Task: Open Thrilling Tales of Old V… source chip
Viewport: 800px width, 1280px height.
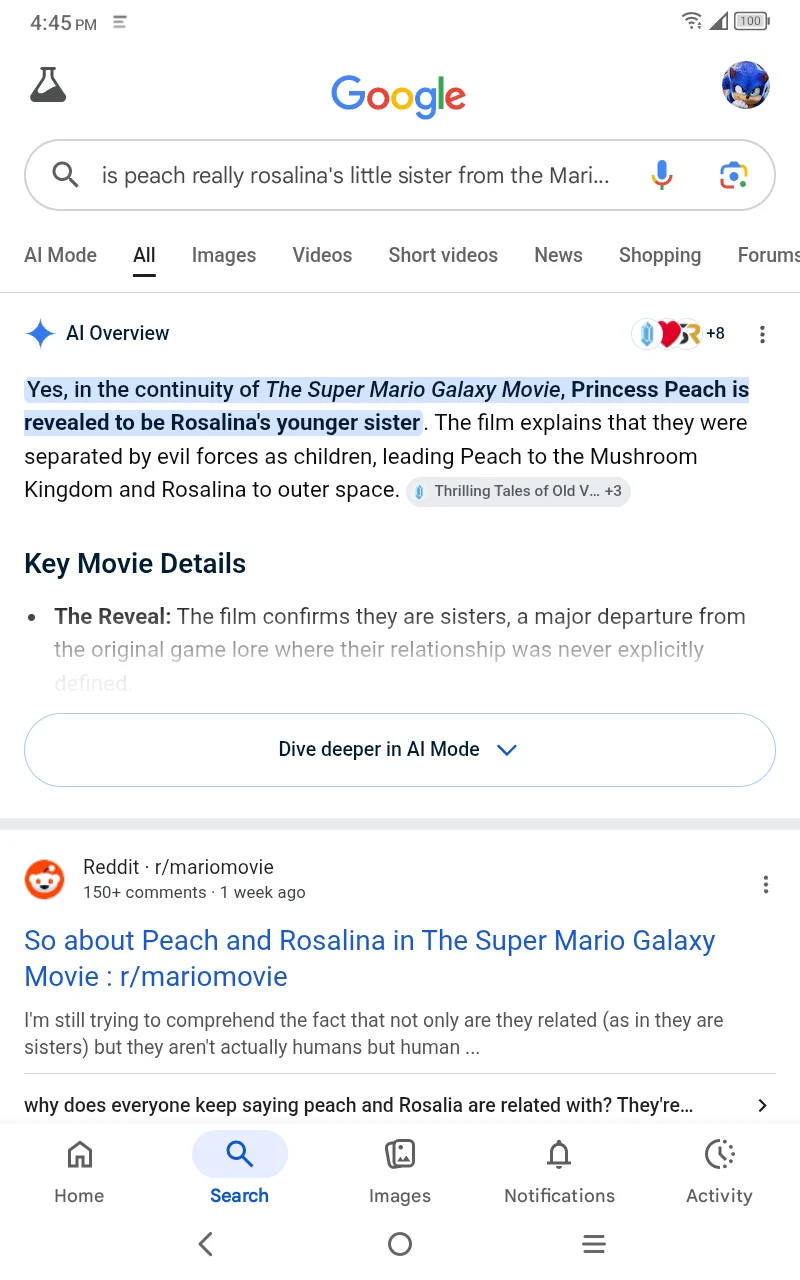Action: tap(518, 491)
